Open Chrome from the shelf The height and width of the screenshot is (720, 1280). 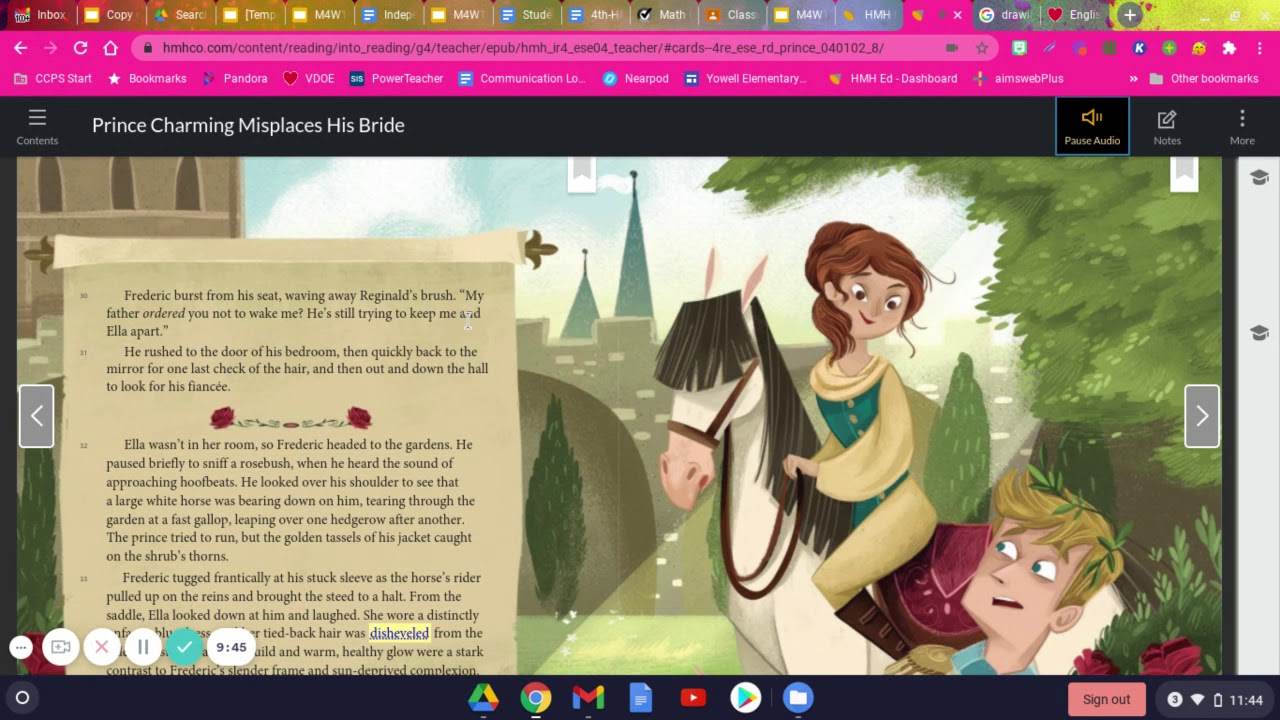coord(536,698)
